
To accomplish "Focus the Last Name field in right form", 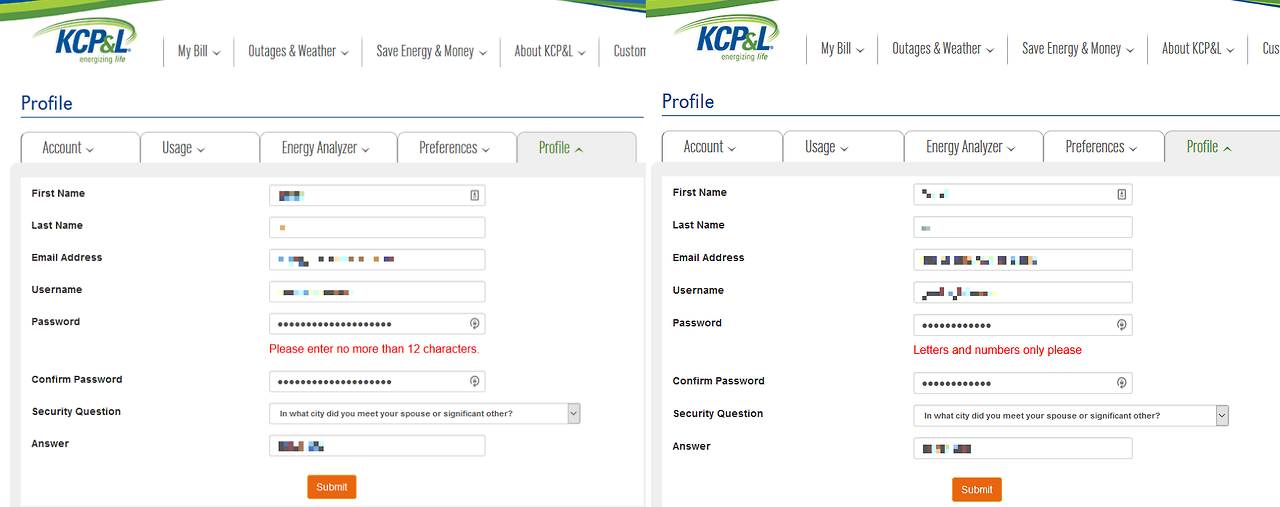I will [1023, 227].
